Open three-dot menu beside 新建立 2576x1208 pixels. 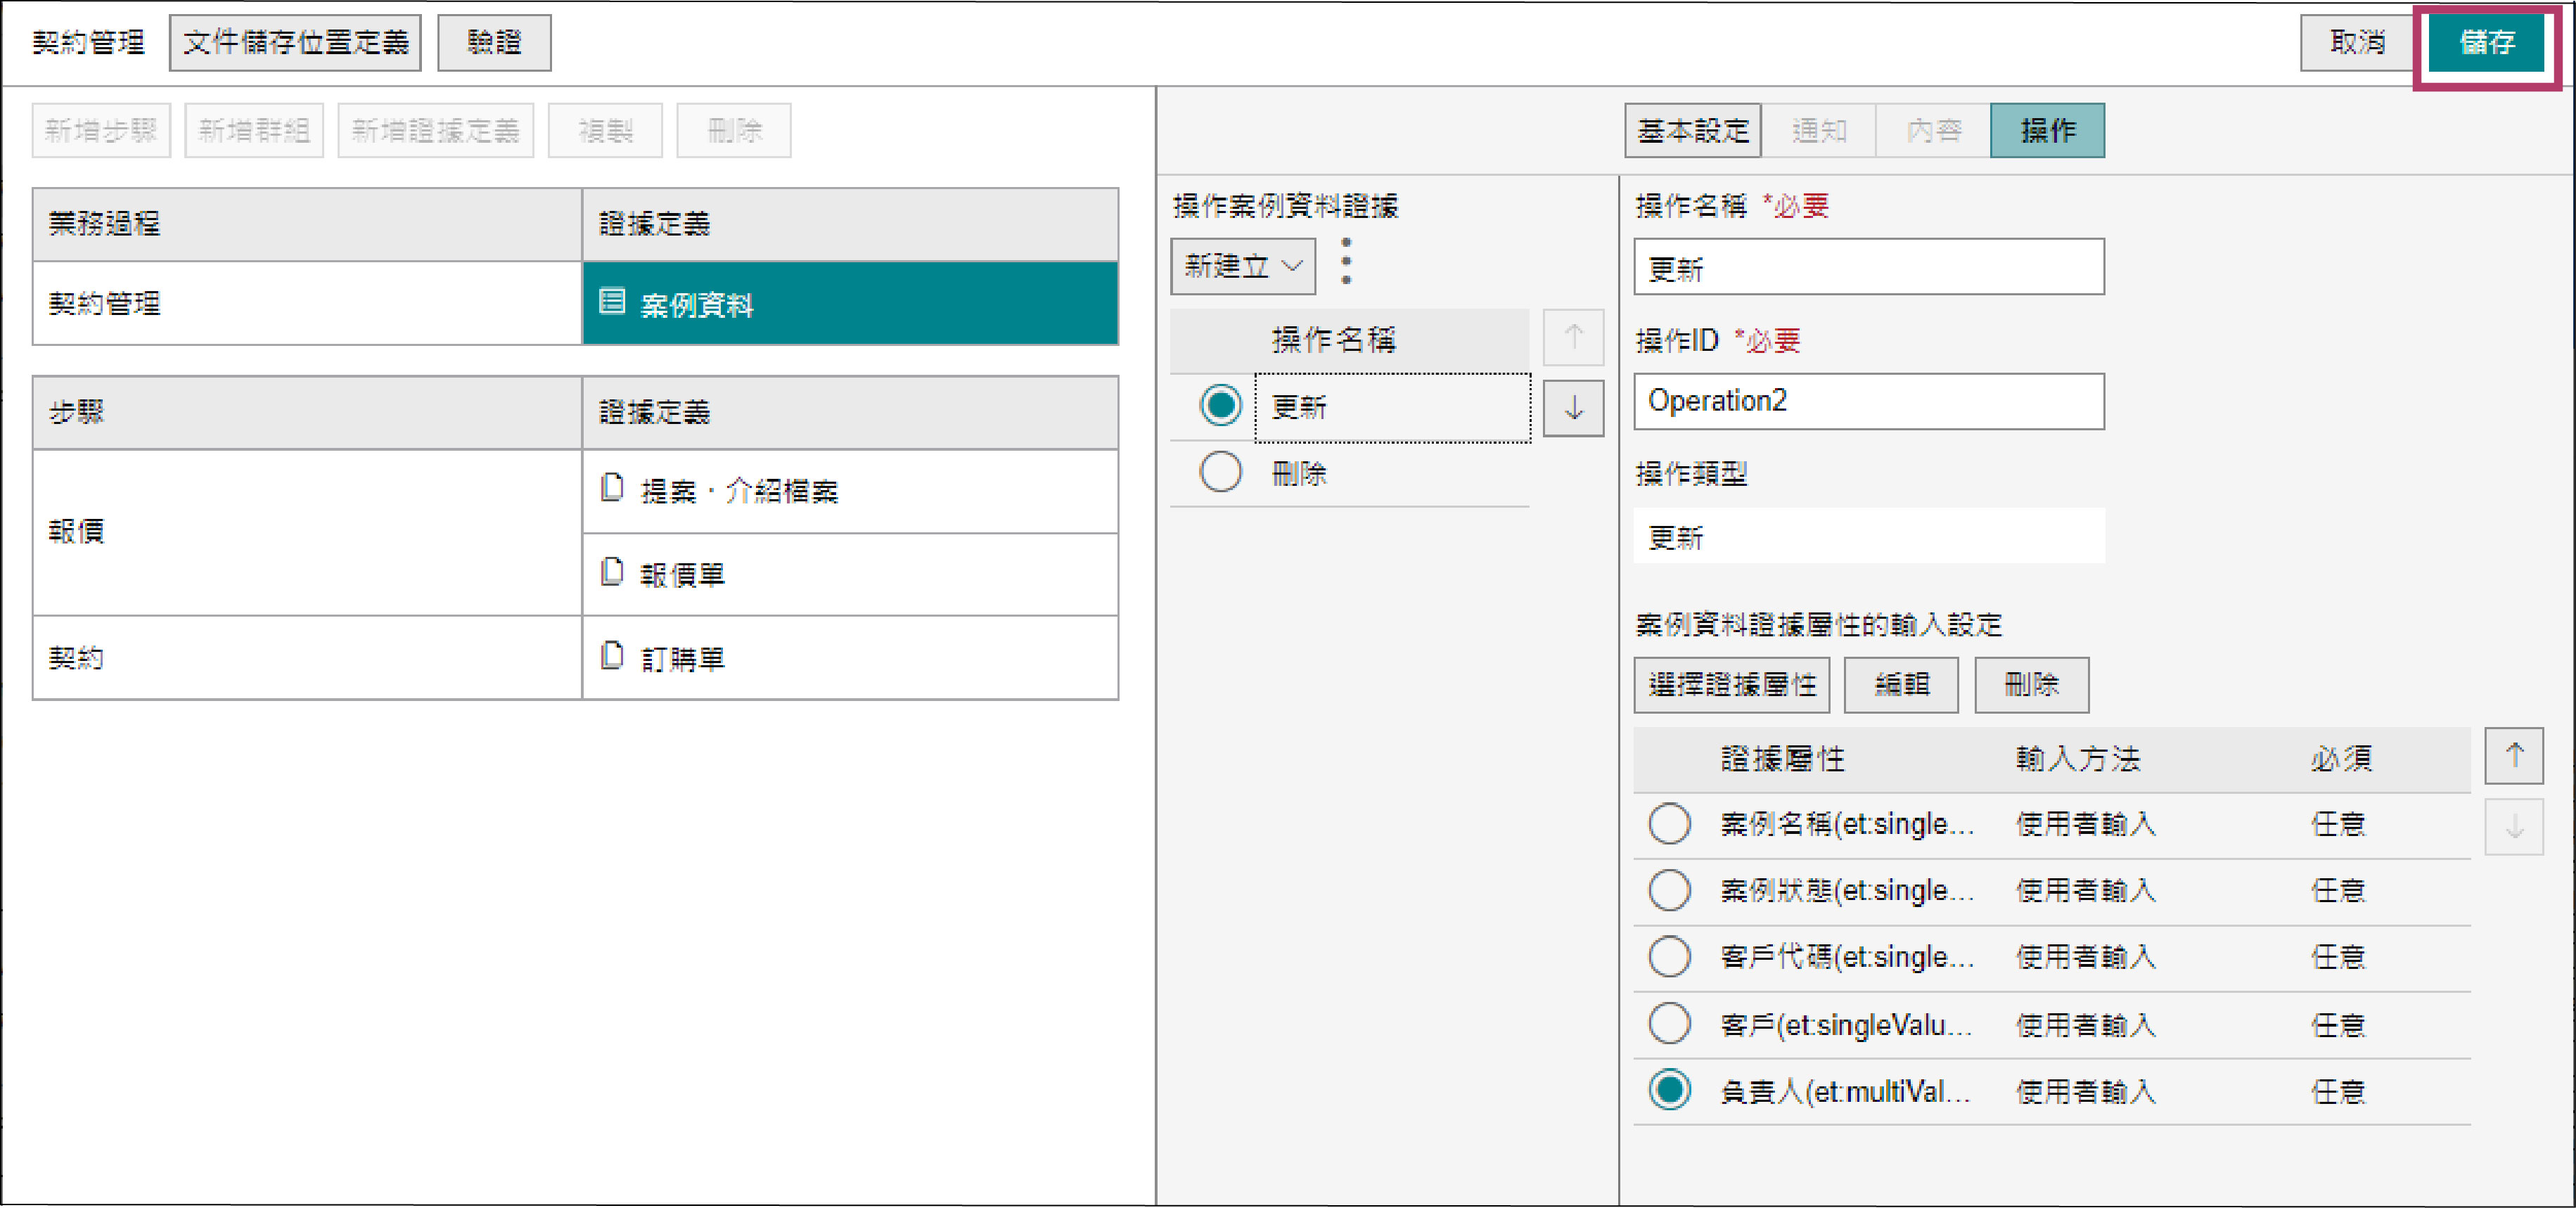[1346, 262]
